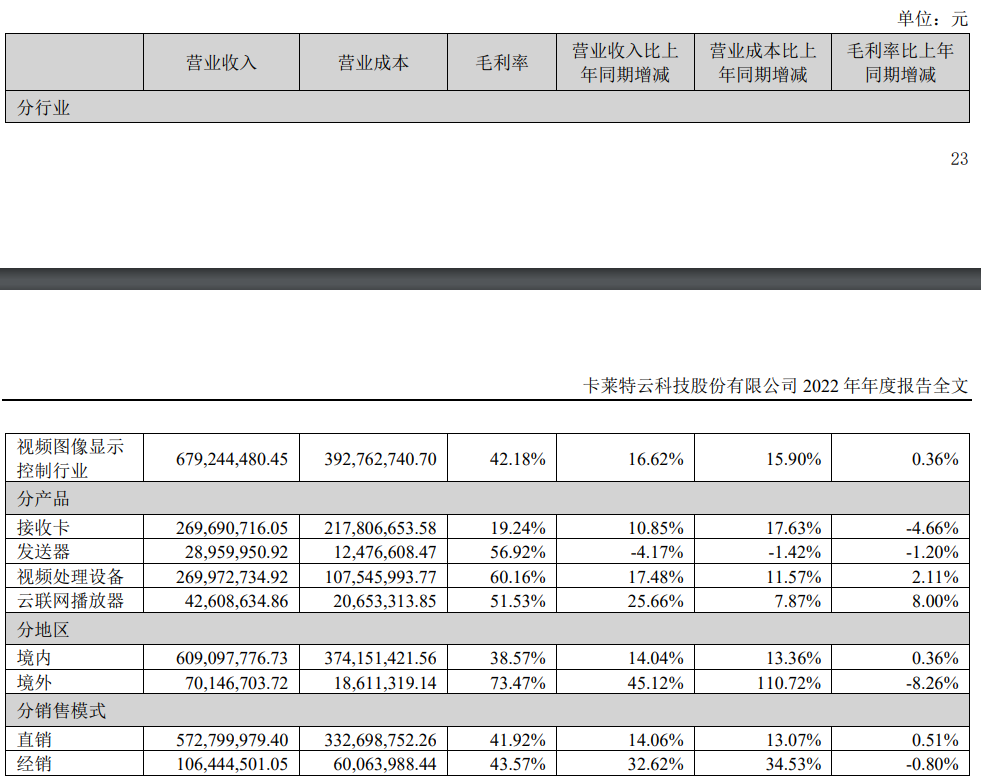Select value 18,611,319.14
Screen dimensions: 981x779
point(385,683)
